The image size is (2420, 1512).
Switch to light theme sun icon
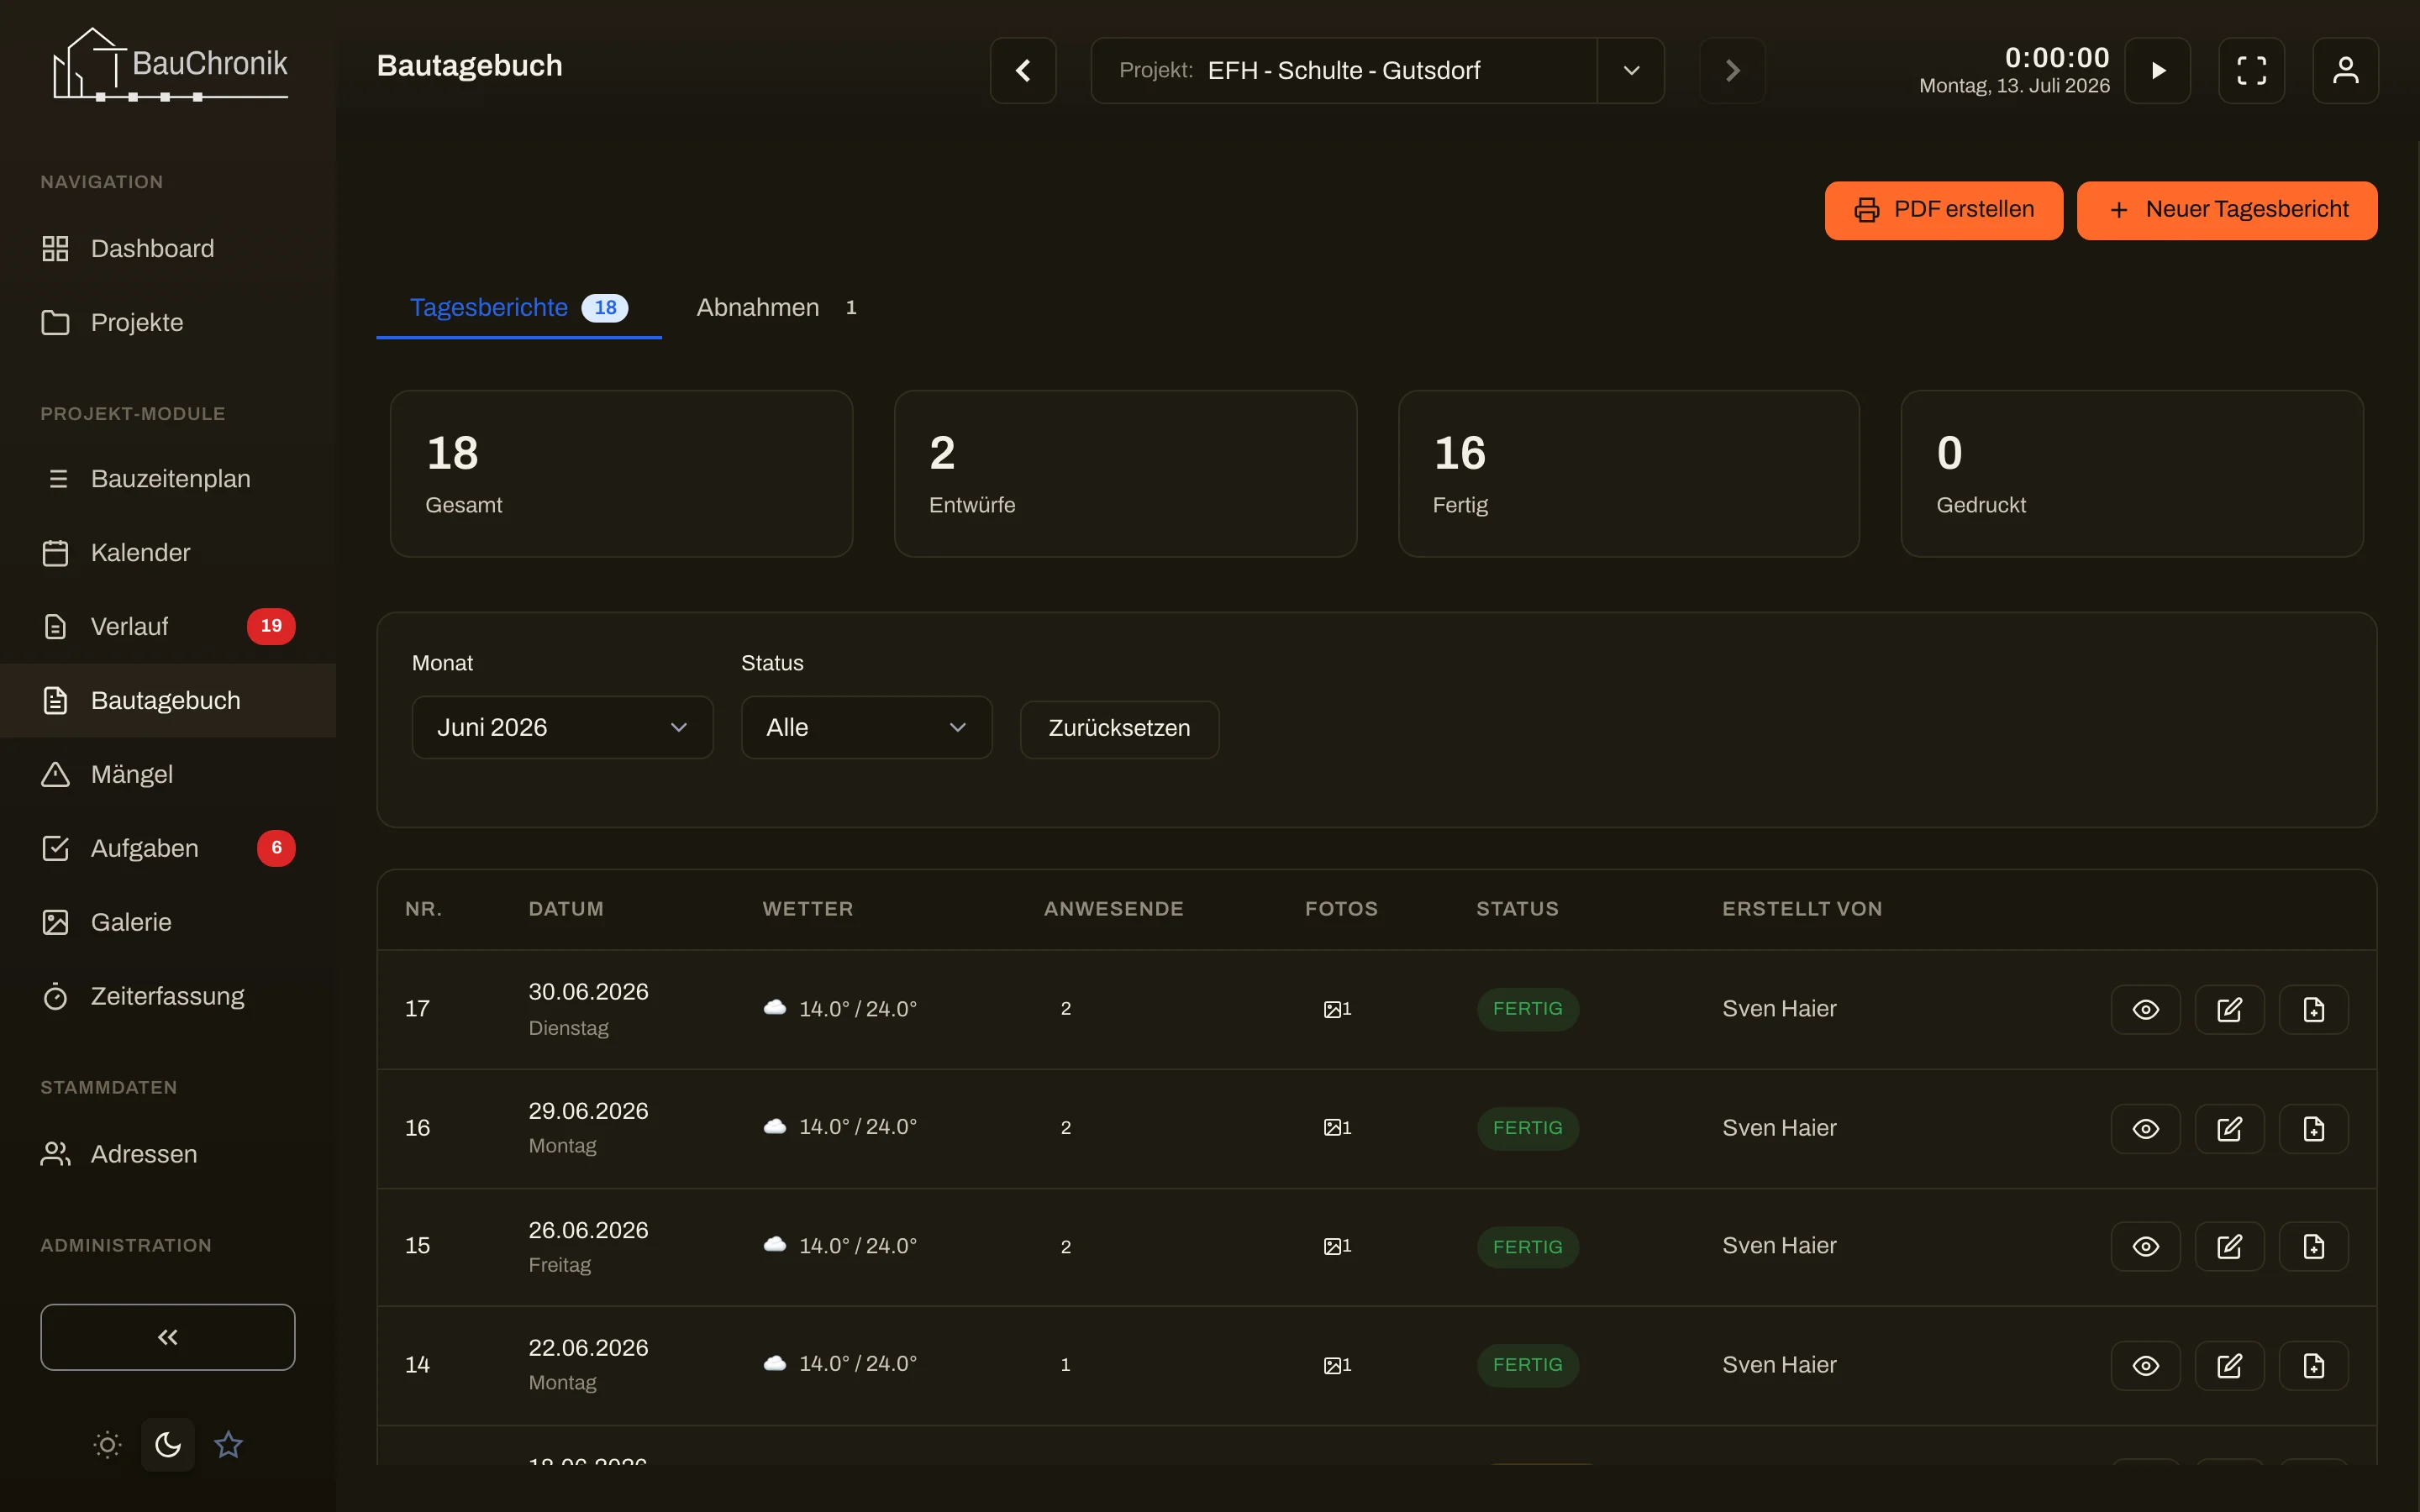[x=107, y=1444]
